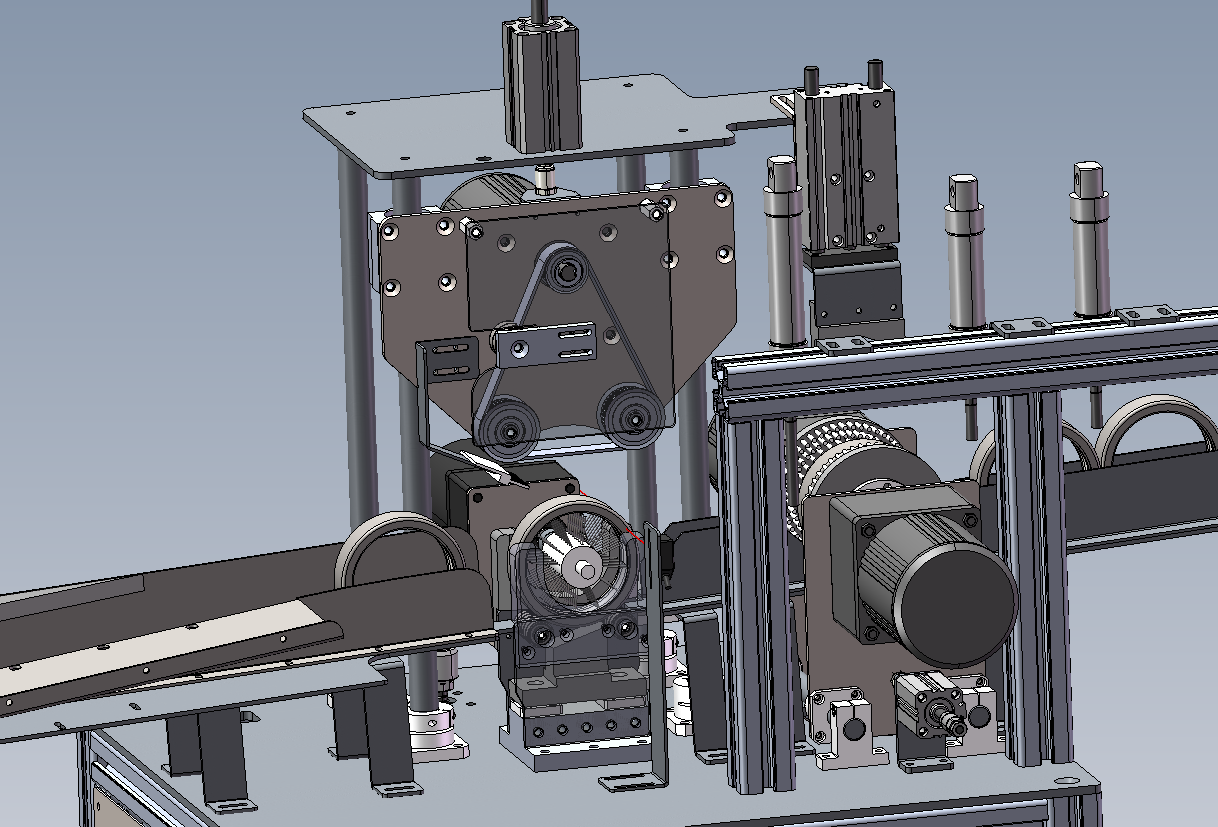Pick the large black round motor end cap
Image resolution: width=1218 pixels, height=827 pixels.
coord(955,604)
